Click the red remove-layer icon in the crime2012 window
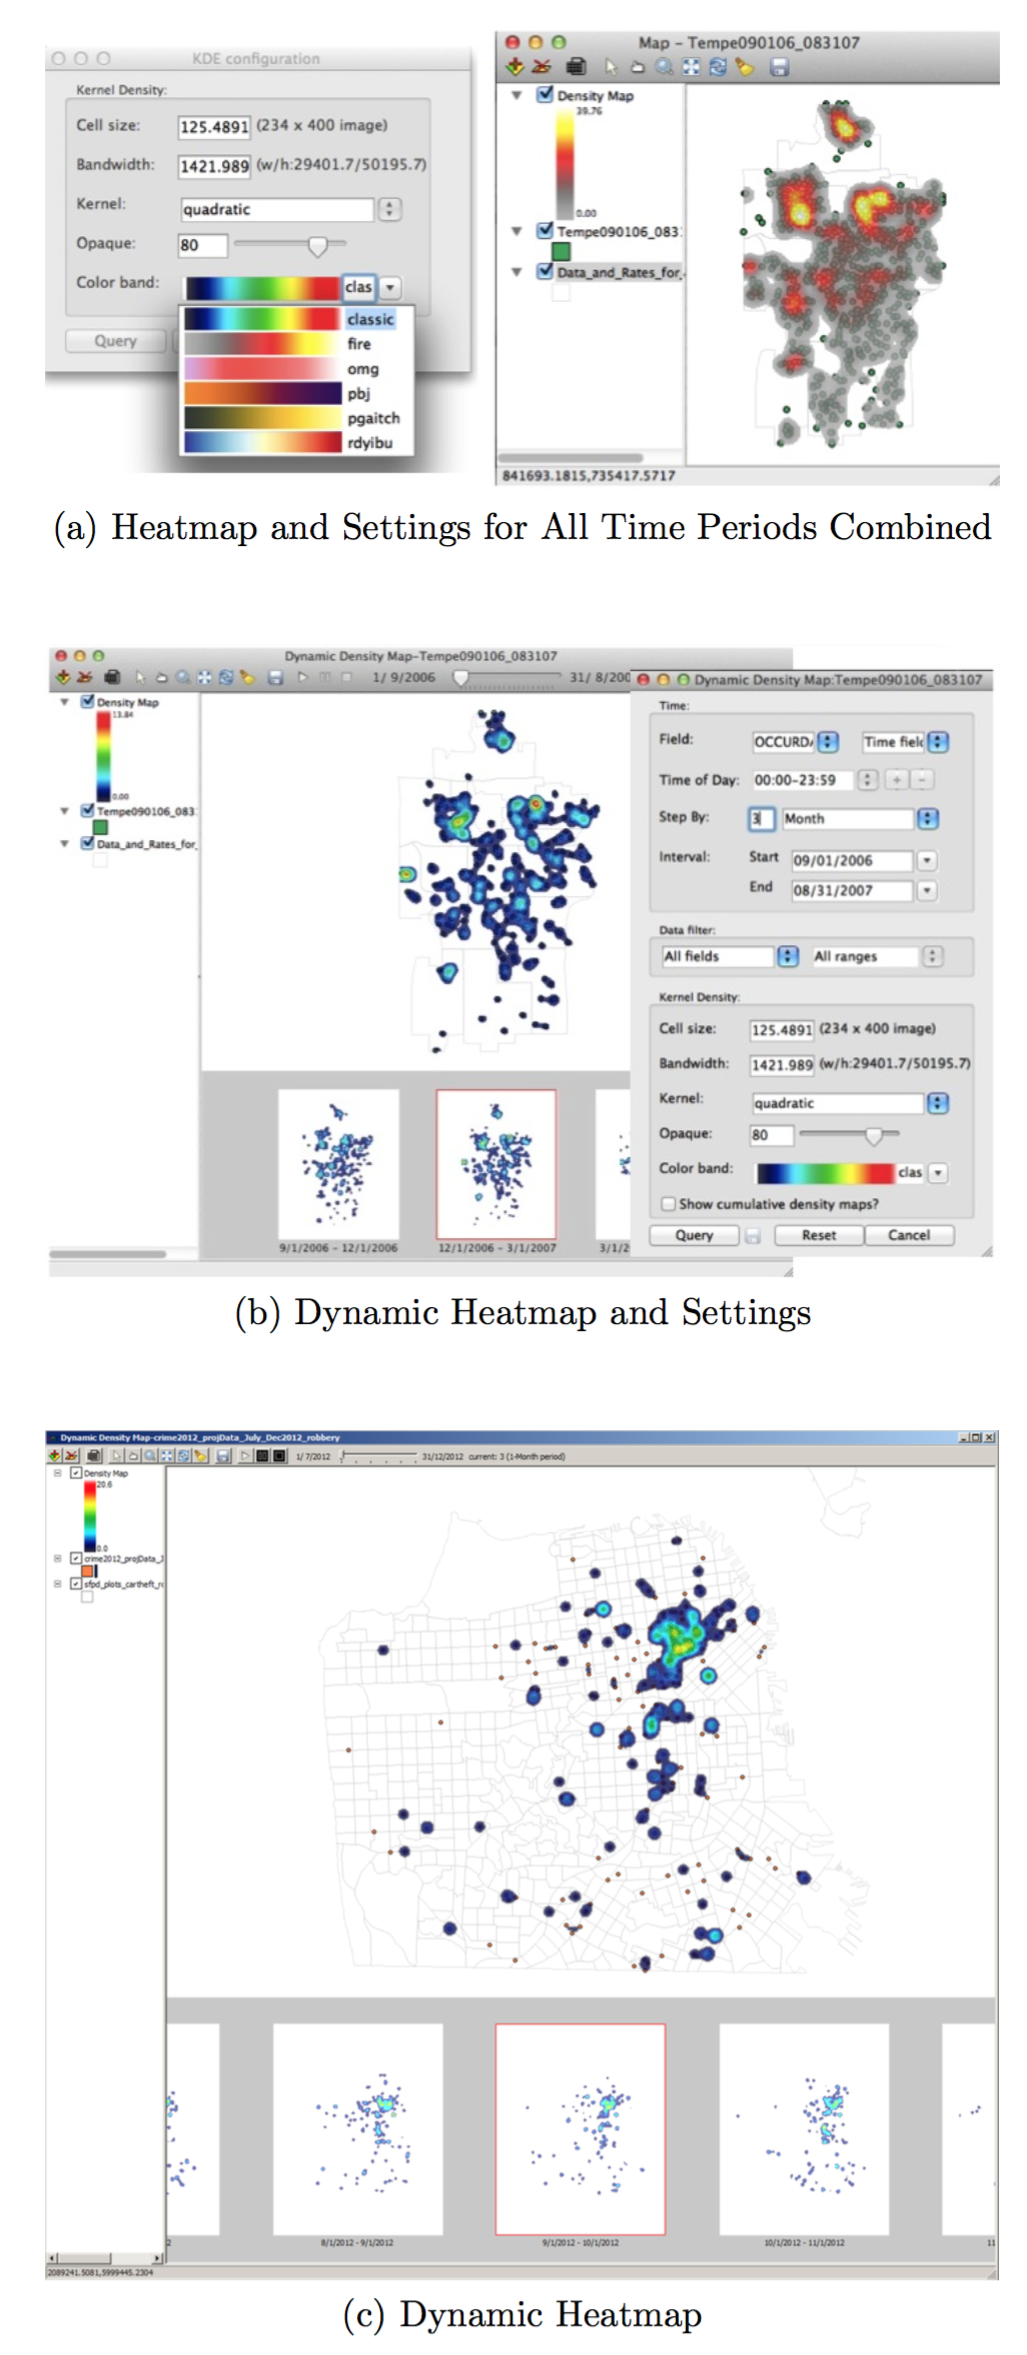Screen dimensions: 1027x2355 coord(72,1456)
